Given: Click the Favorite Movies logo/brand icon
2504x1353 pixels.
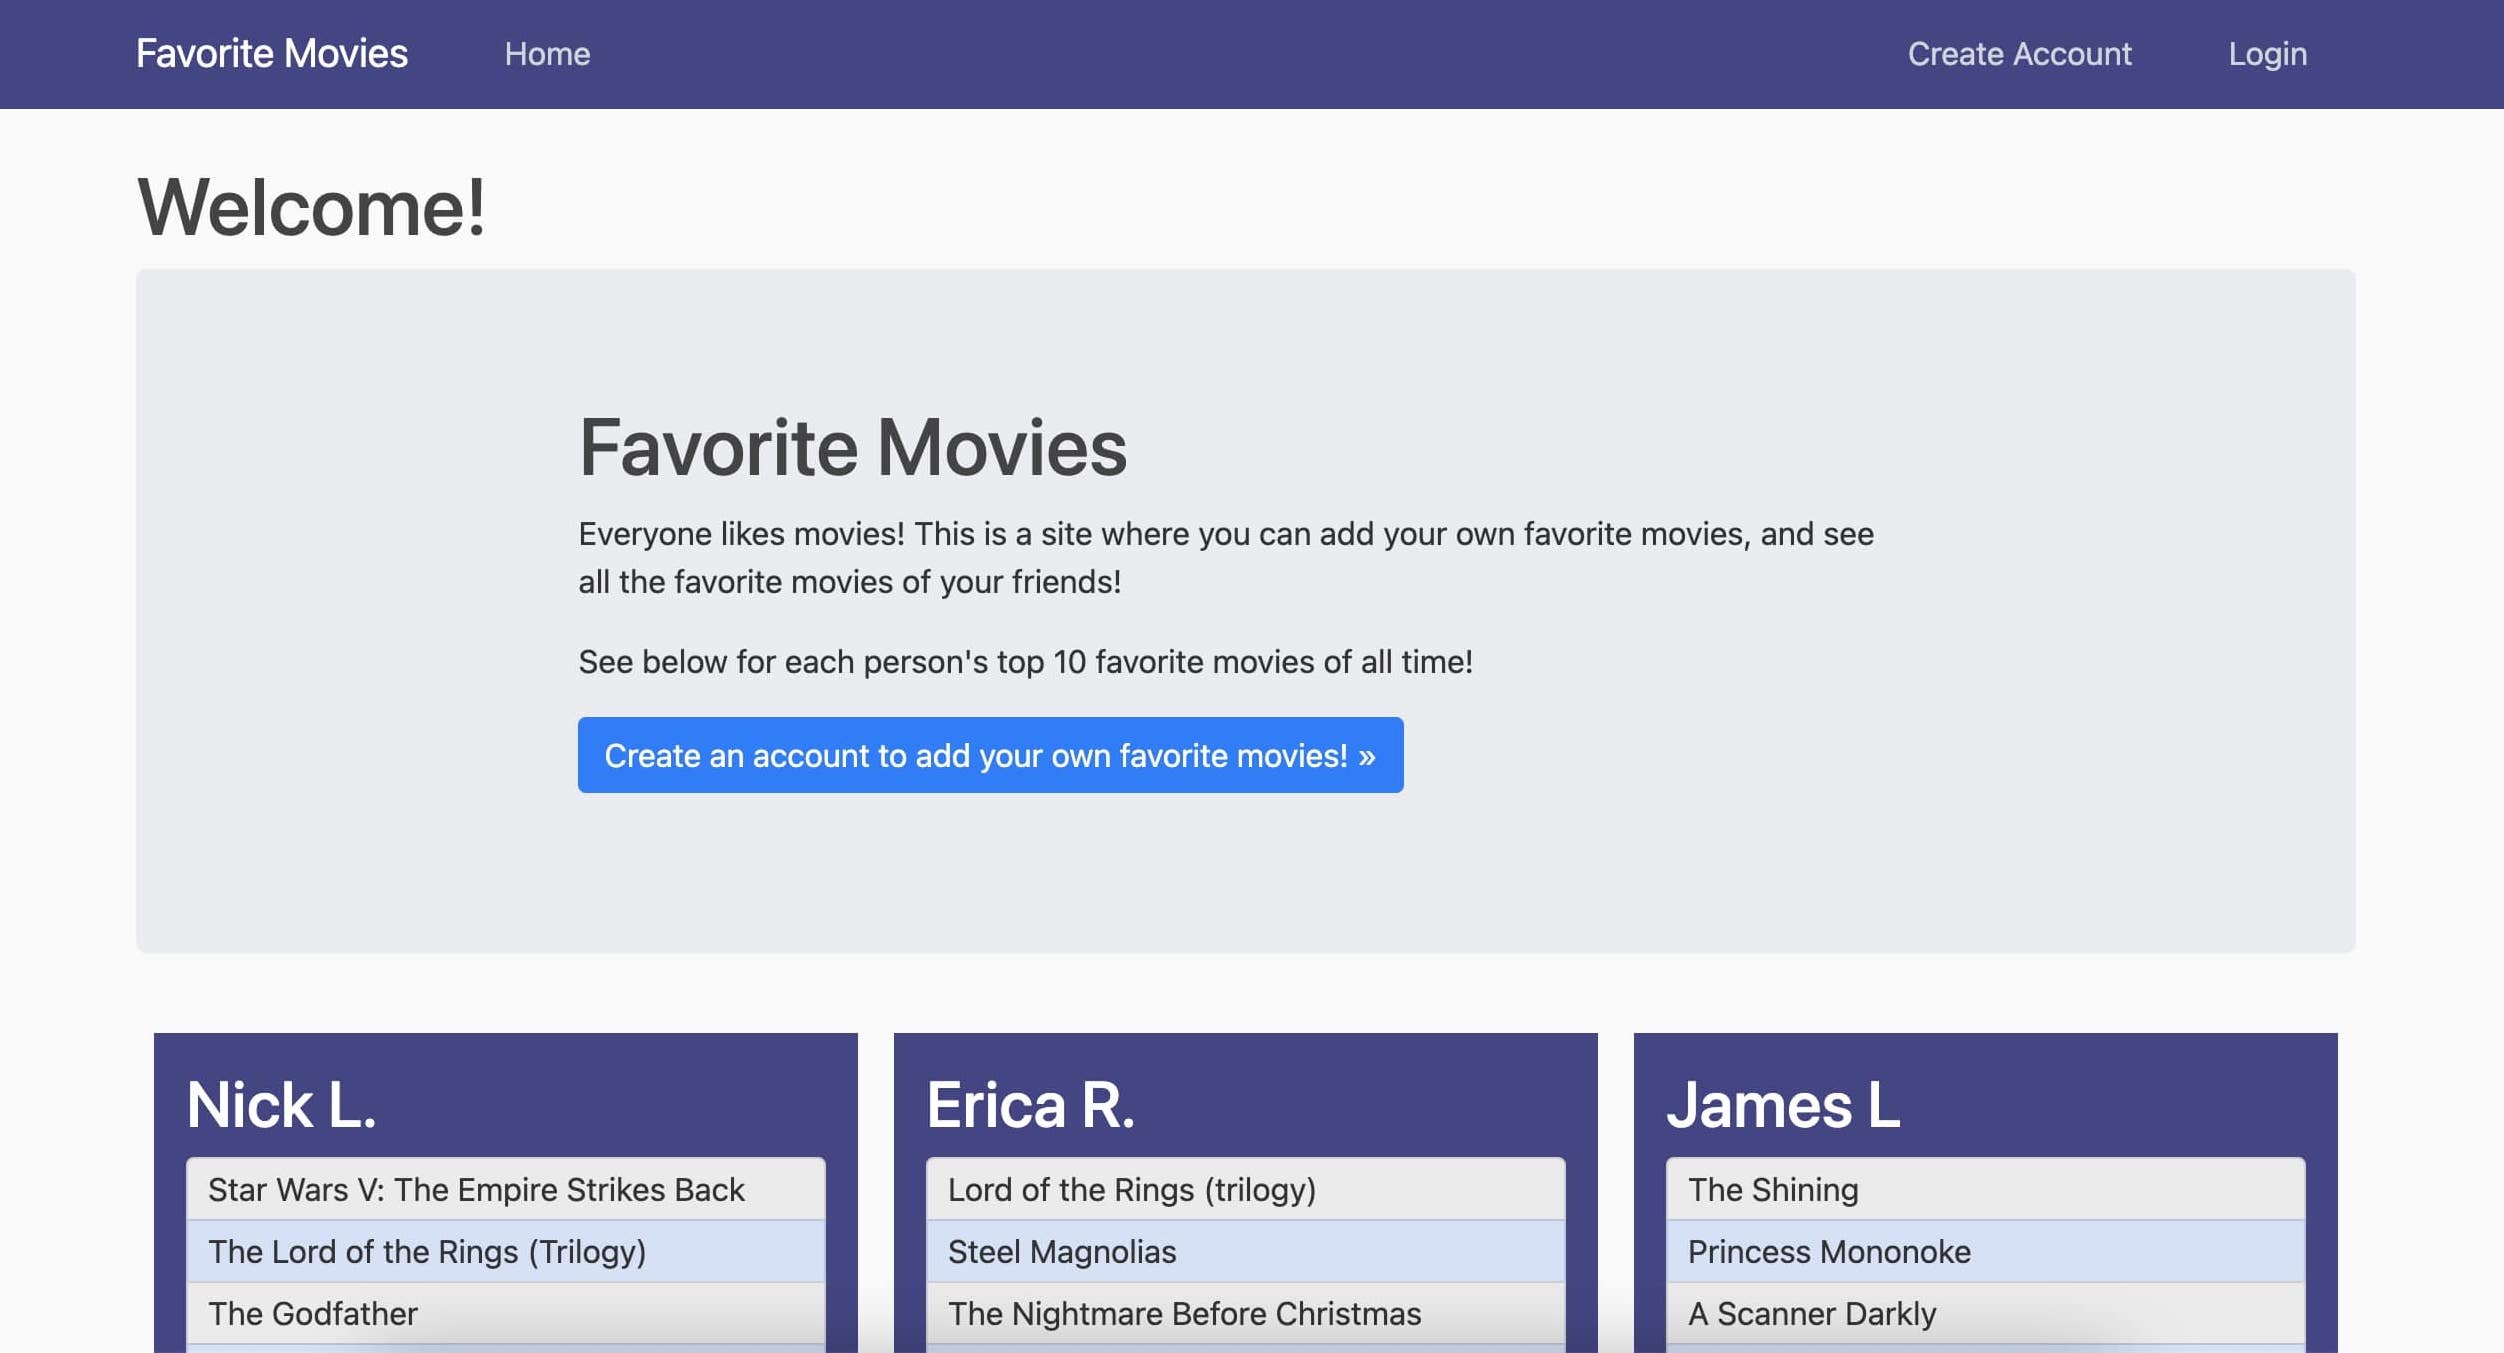Looking at the screenshot, I should point(272,52).
